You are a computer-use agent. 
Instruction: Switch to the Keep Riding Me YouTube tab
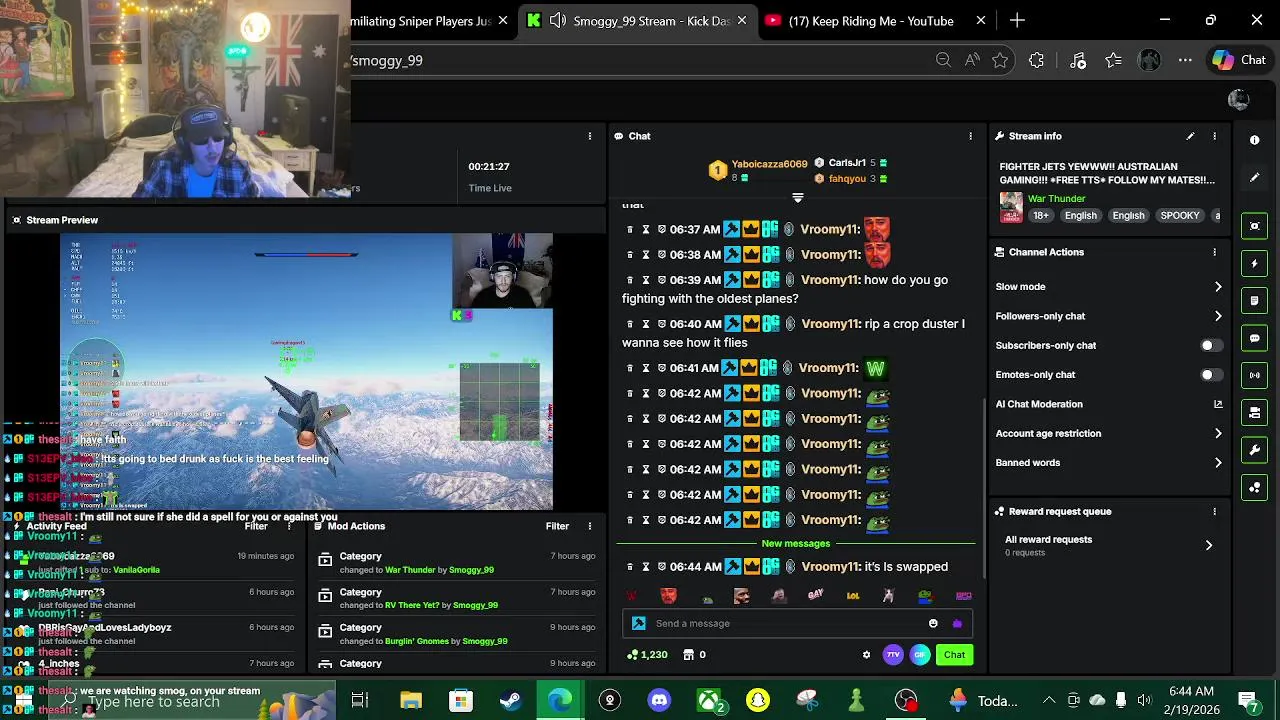[x=870, y=20]
